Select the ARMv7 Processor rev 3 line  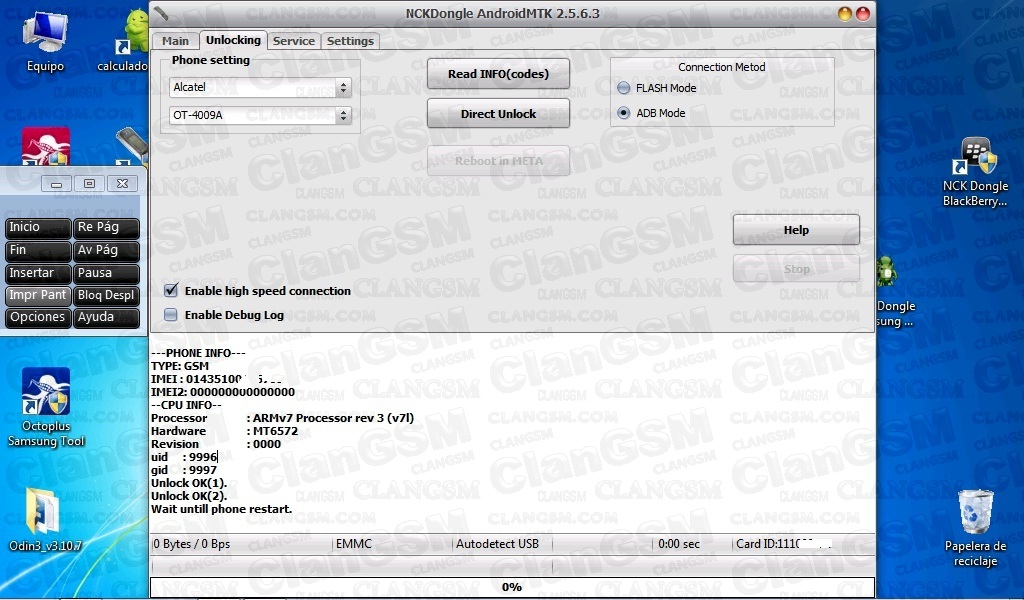(x=282, y=418)
